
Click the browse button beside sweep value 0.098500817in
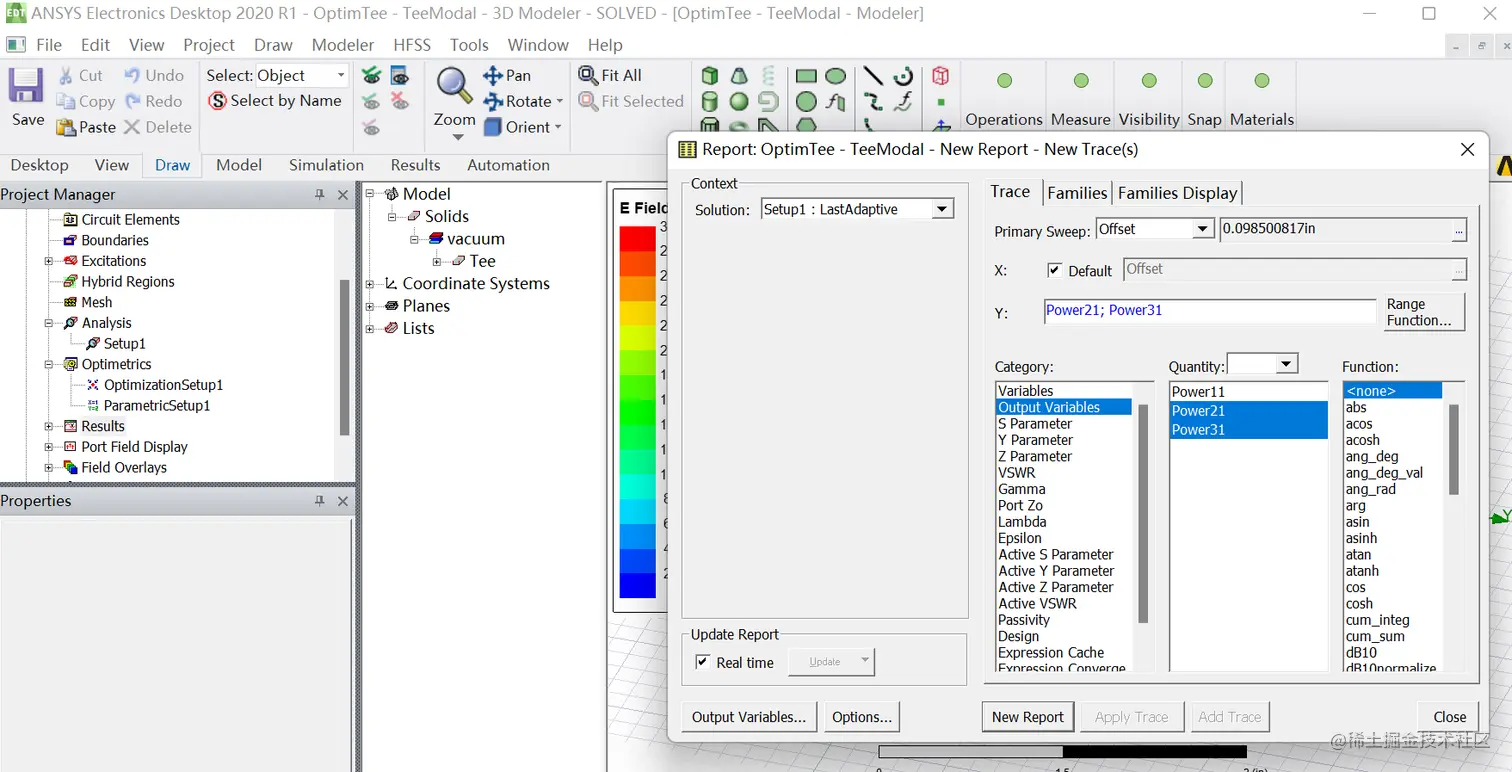[1459, 230]
